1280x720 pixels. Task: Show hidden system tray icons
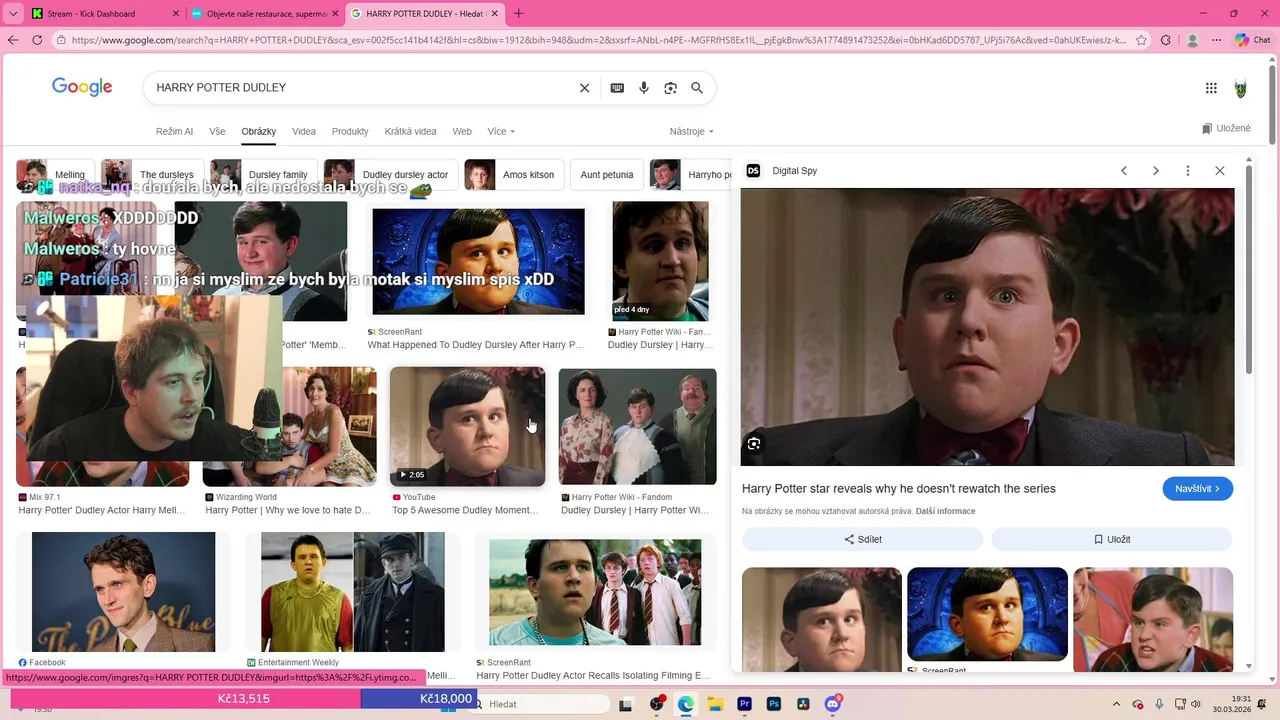click(1116, 704)
